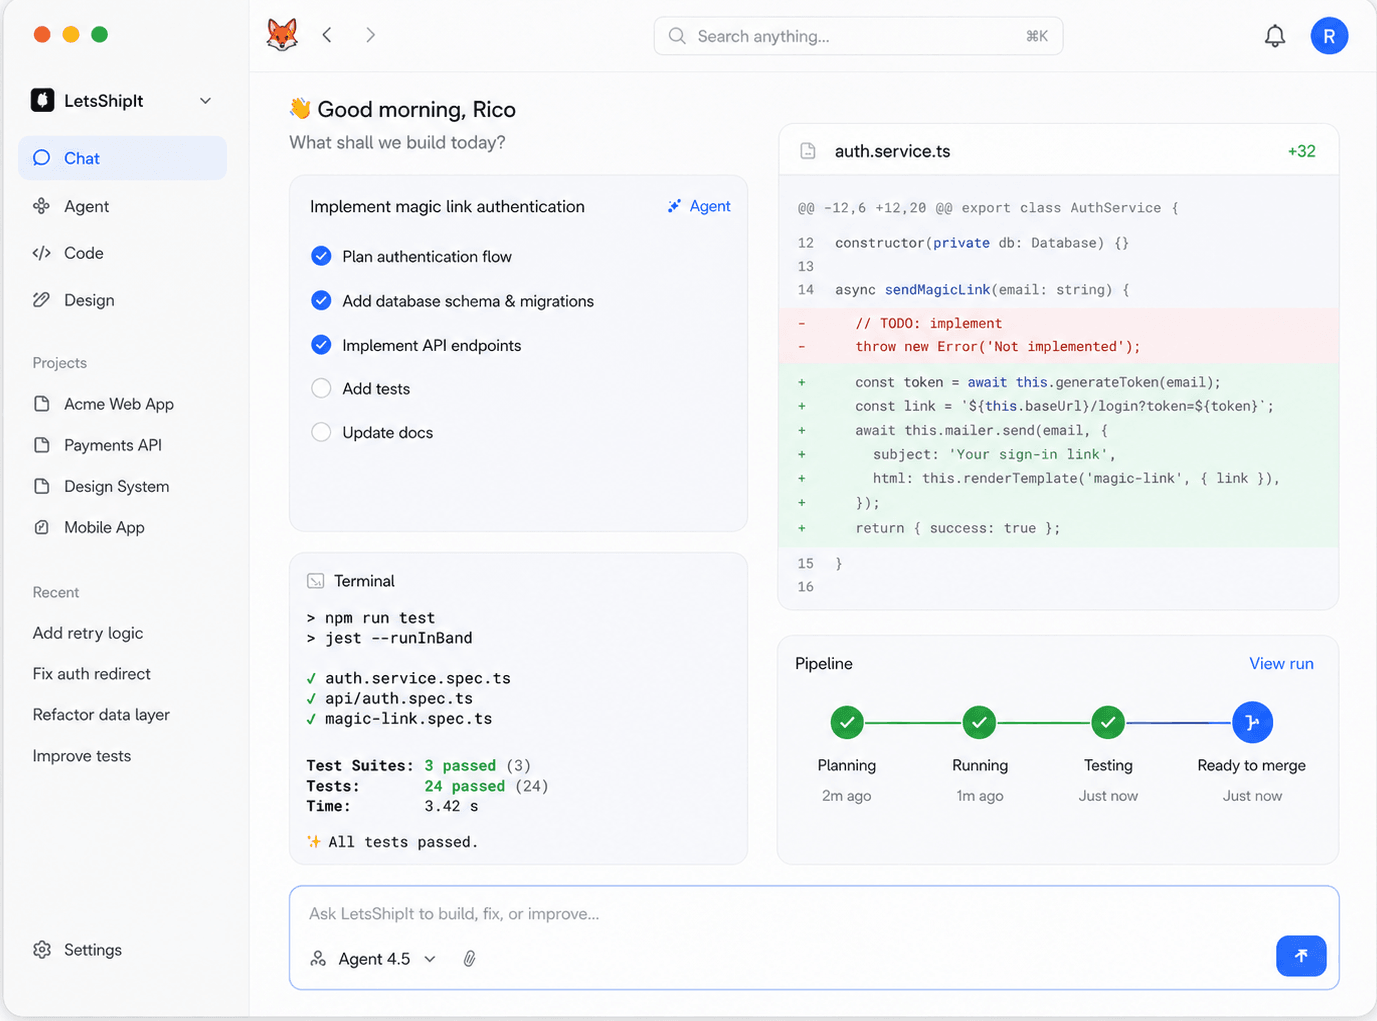
Task: Open the Acme Web App project
Action: (104, 404)
